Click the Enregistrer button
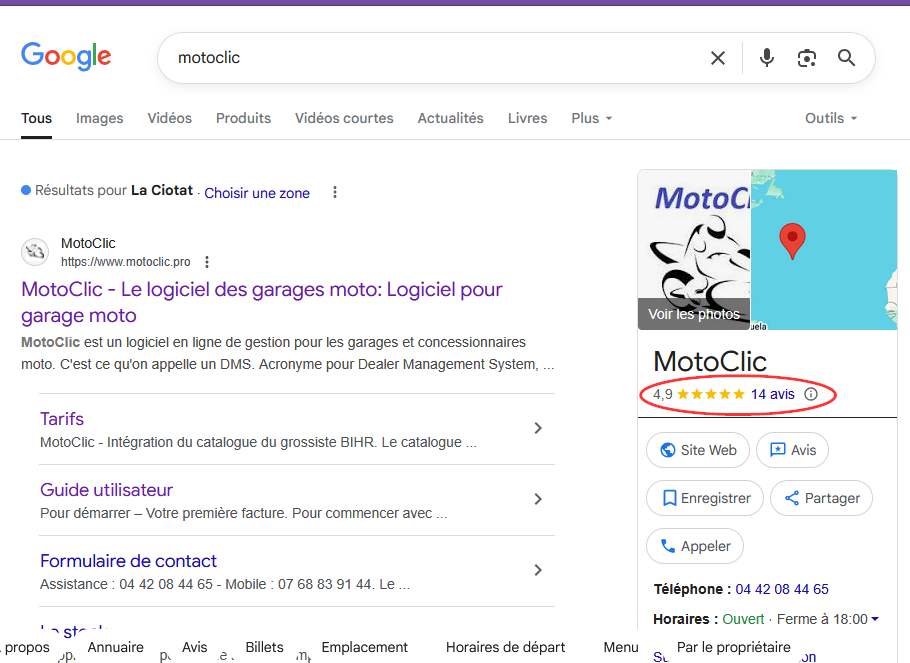Viewport: 910px width, 663px height. [x=705, y=498]
